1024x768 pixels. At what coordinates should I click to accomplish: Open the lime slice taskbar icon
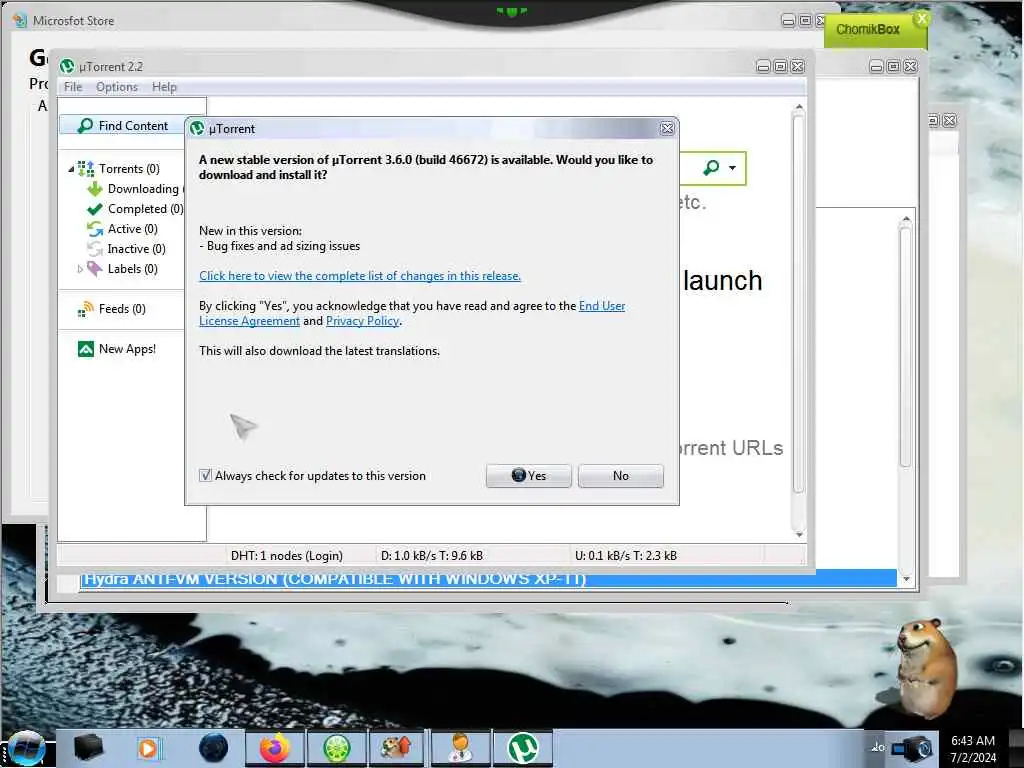(x=336, y=748)
